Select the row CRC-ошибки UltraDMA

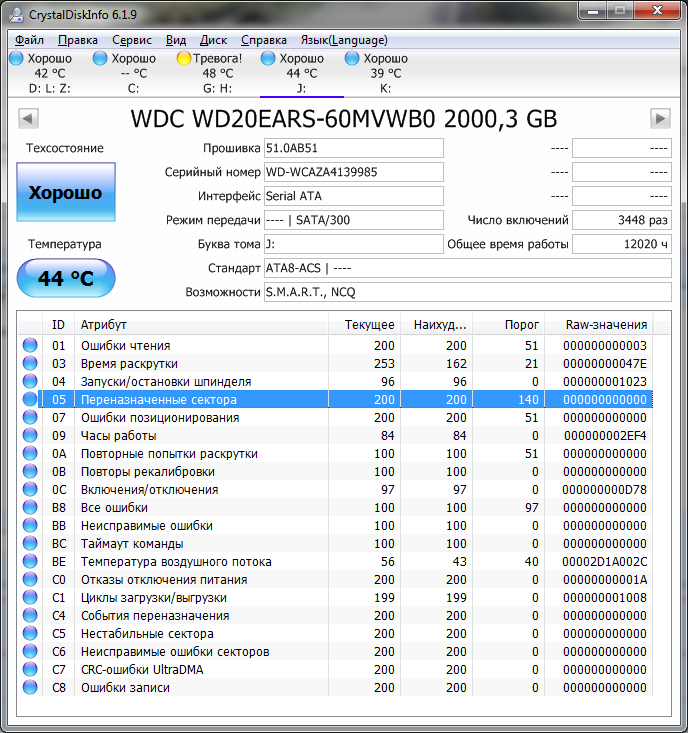[336, 669]
